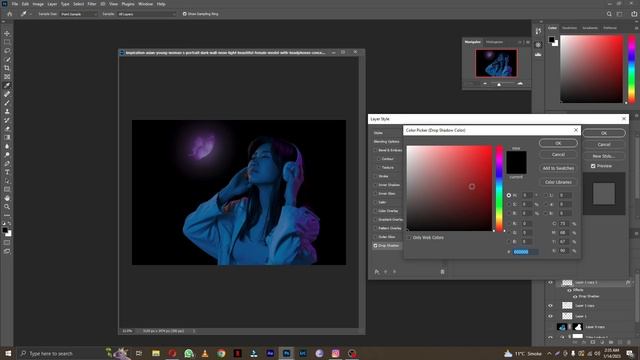Collapse effects on Layer 1 copy 2

[633, 282]
